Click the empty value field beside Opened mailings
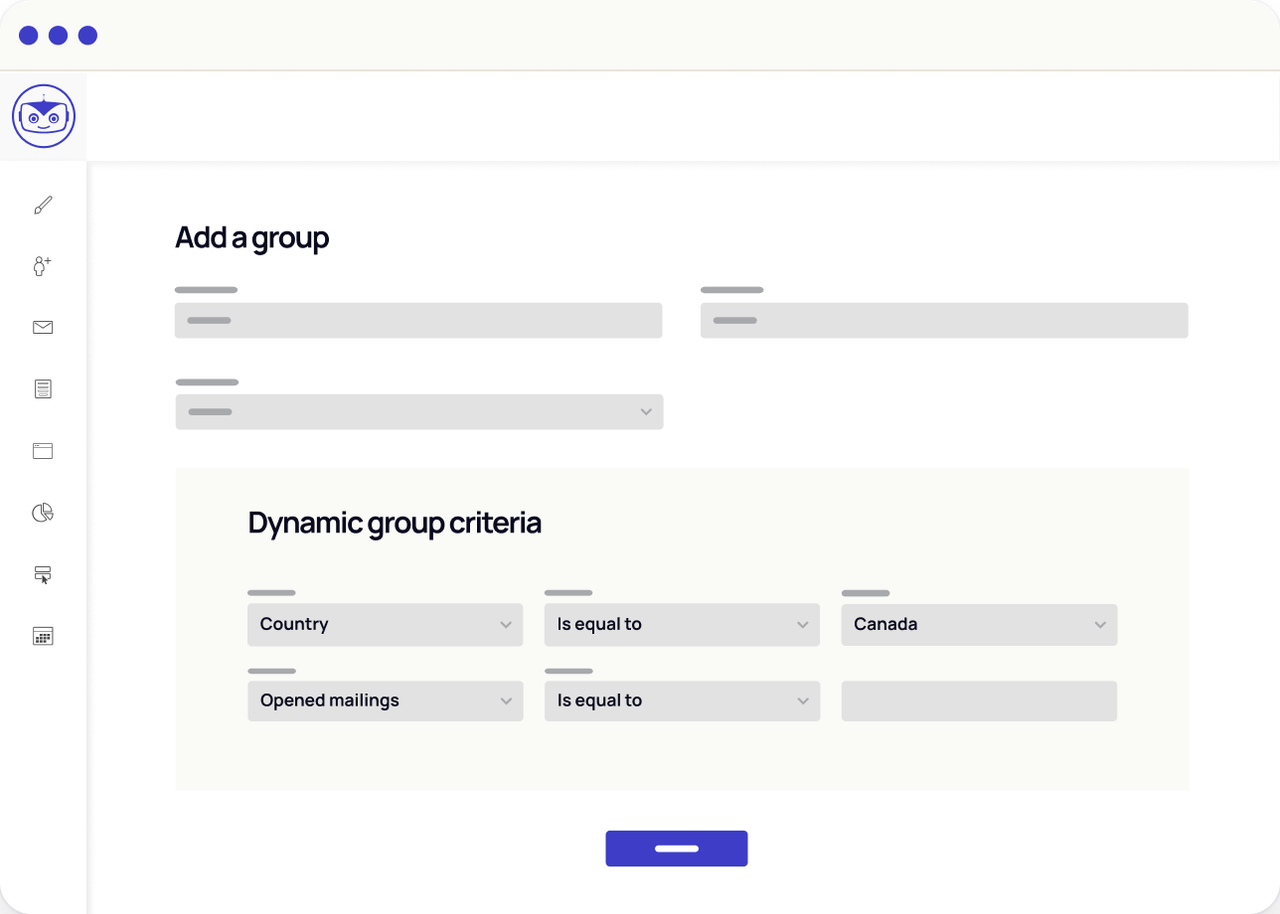This screenshot has width=1280, height=914. [x=979, y=701]
